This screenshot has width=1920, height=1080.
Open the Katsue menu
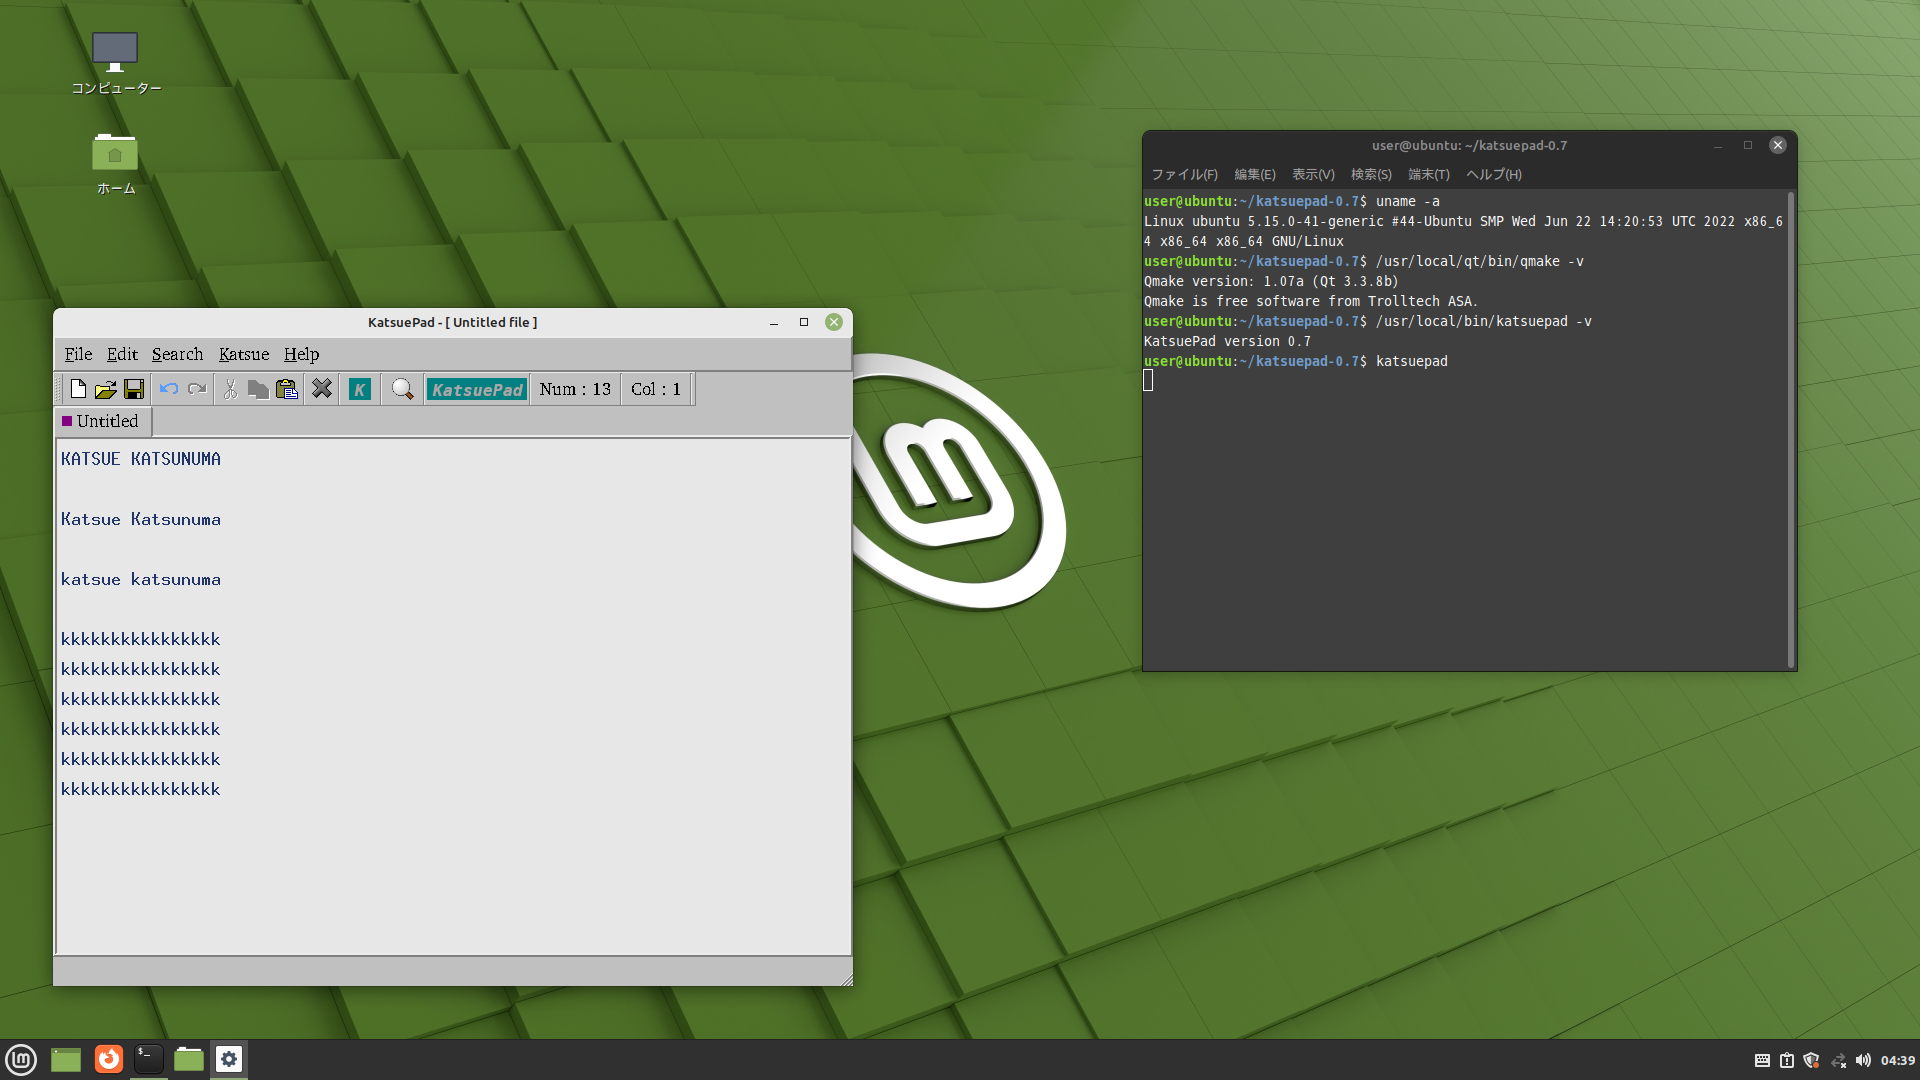click(x=244, y=354)
